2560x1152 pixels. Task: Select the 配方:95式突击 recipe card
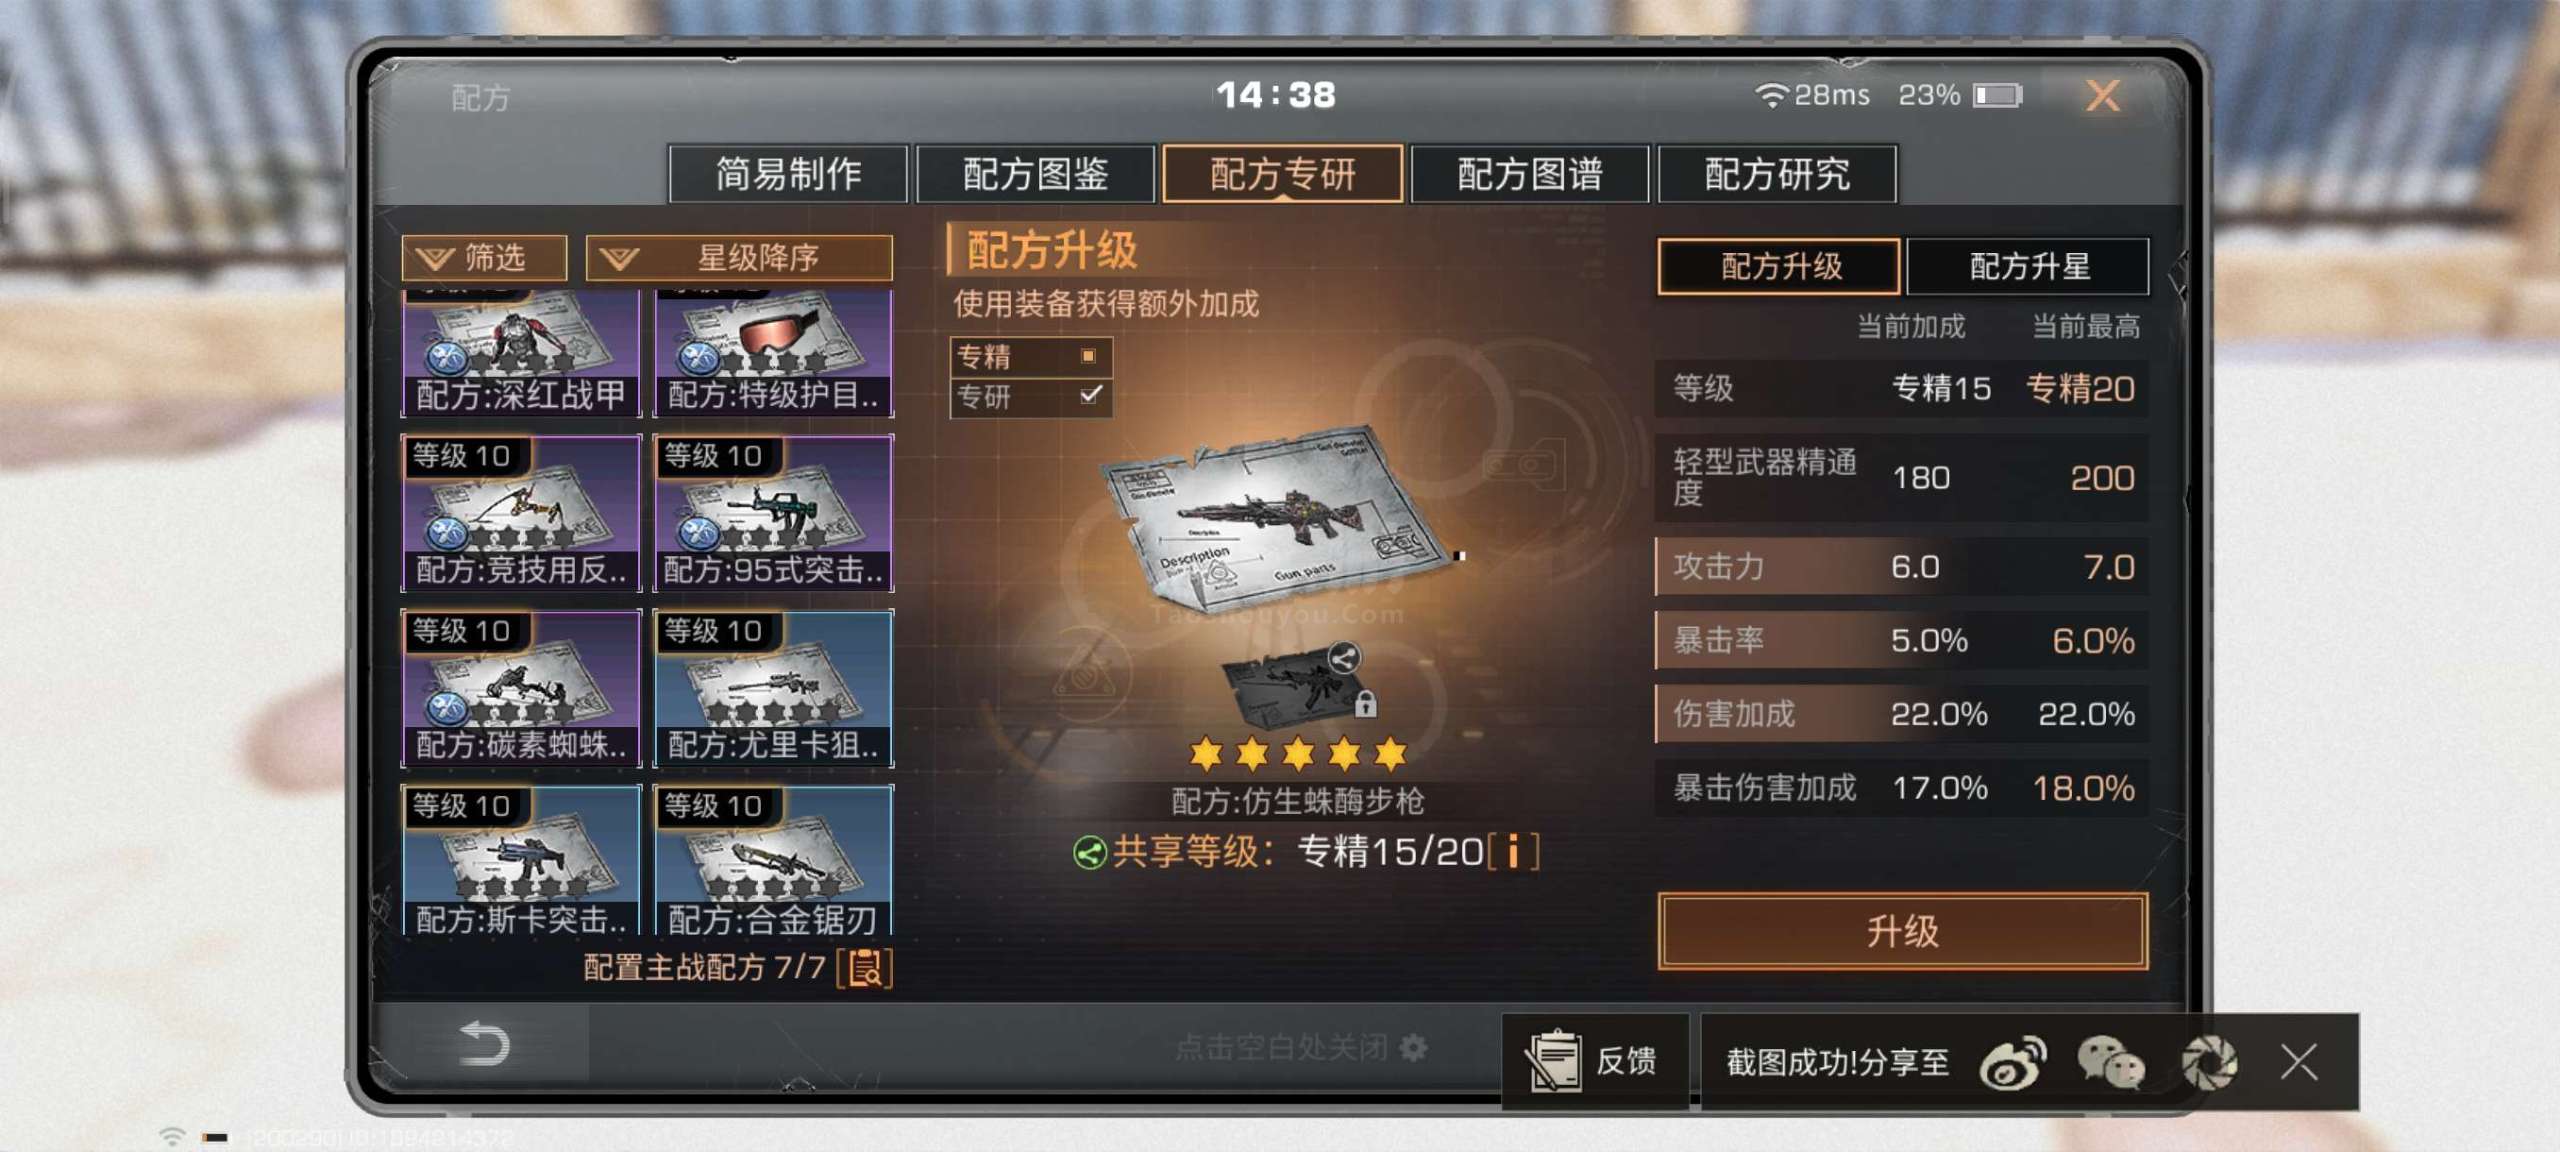coord(773,513)
